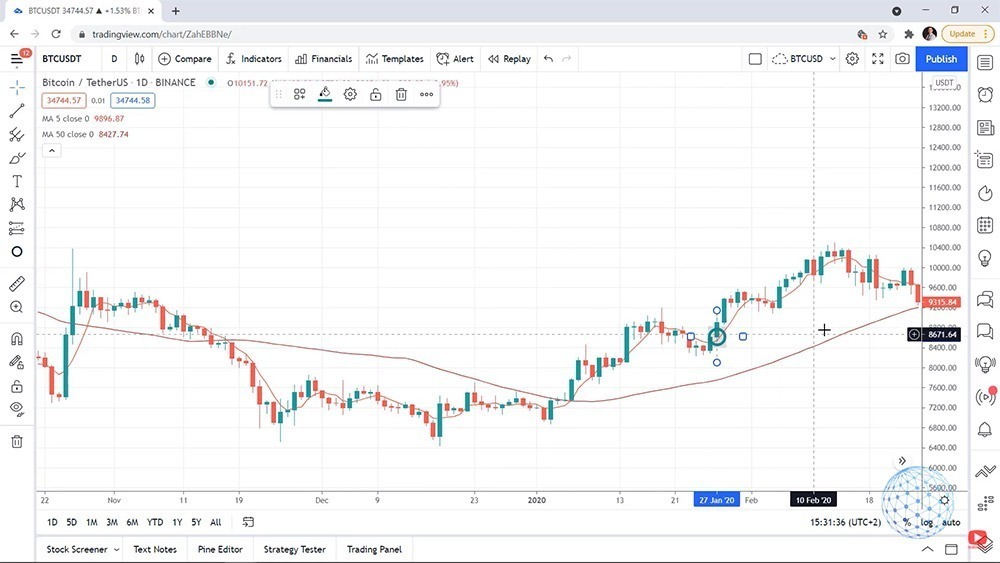Toggle lock all drawing tools
The width and height of the screenshot is (1000, 563).
coord(17,385)
